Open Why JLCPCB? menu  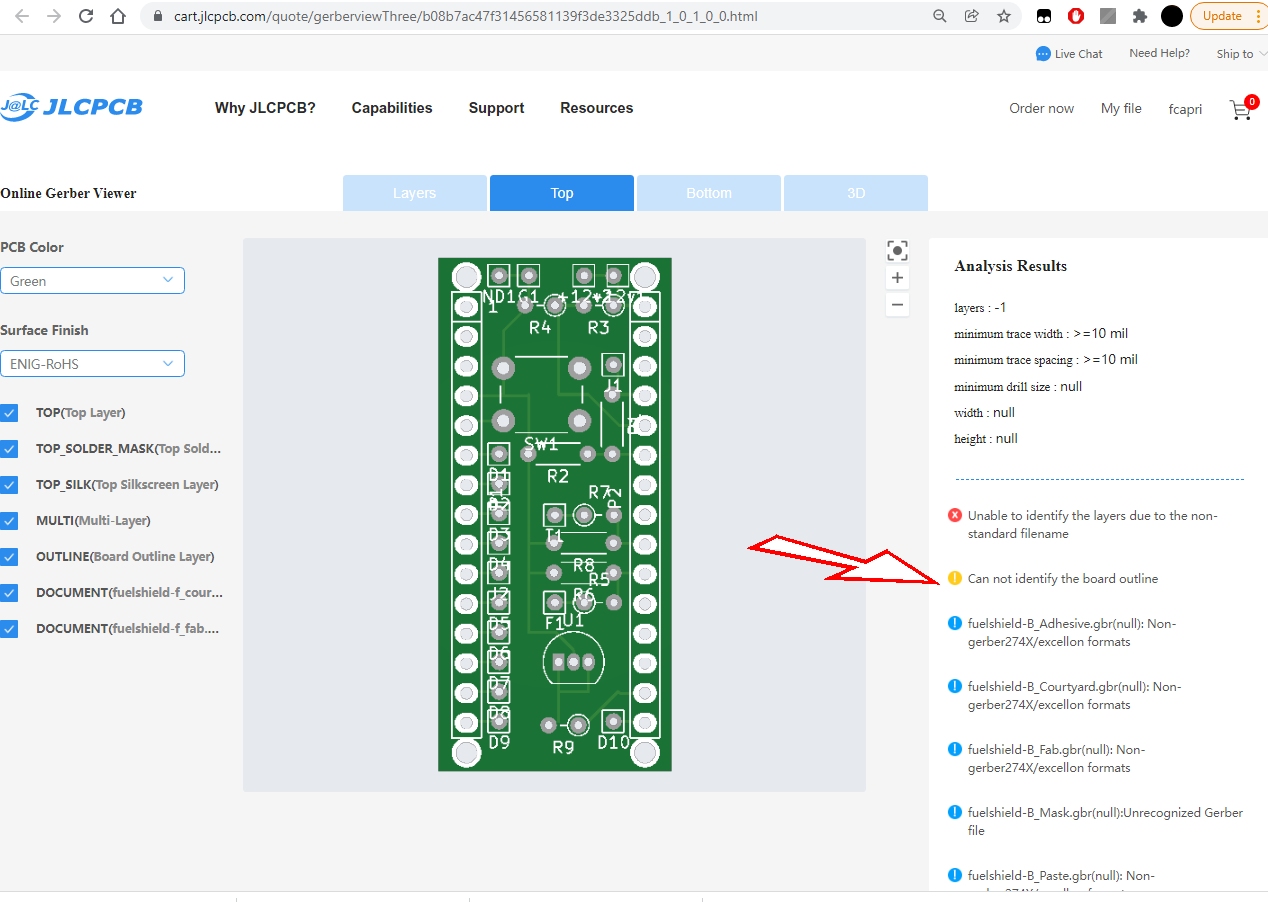265,108
